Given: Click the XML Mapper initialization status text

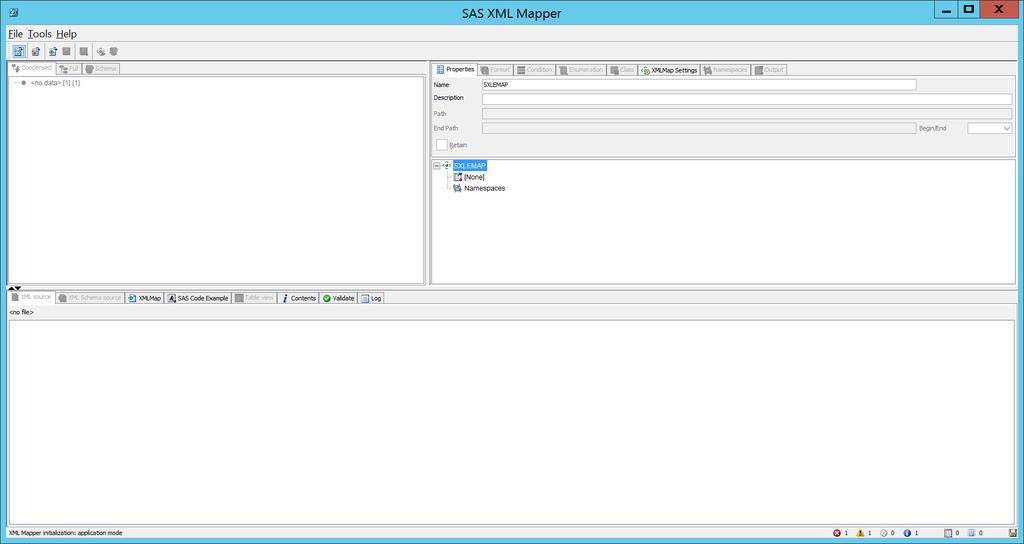Looking at the screenshot, I should pyautogui.click(x=65, y=533).
